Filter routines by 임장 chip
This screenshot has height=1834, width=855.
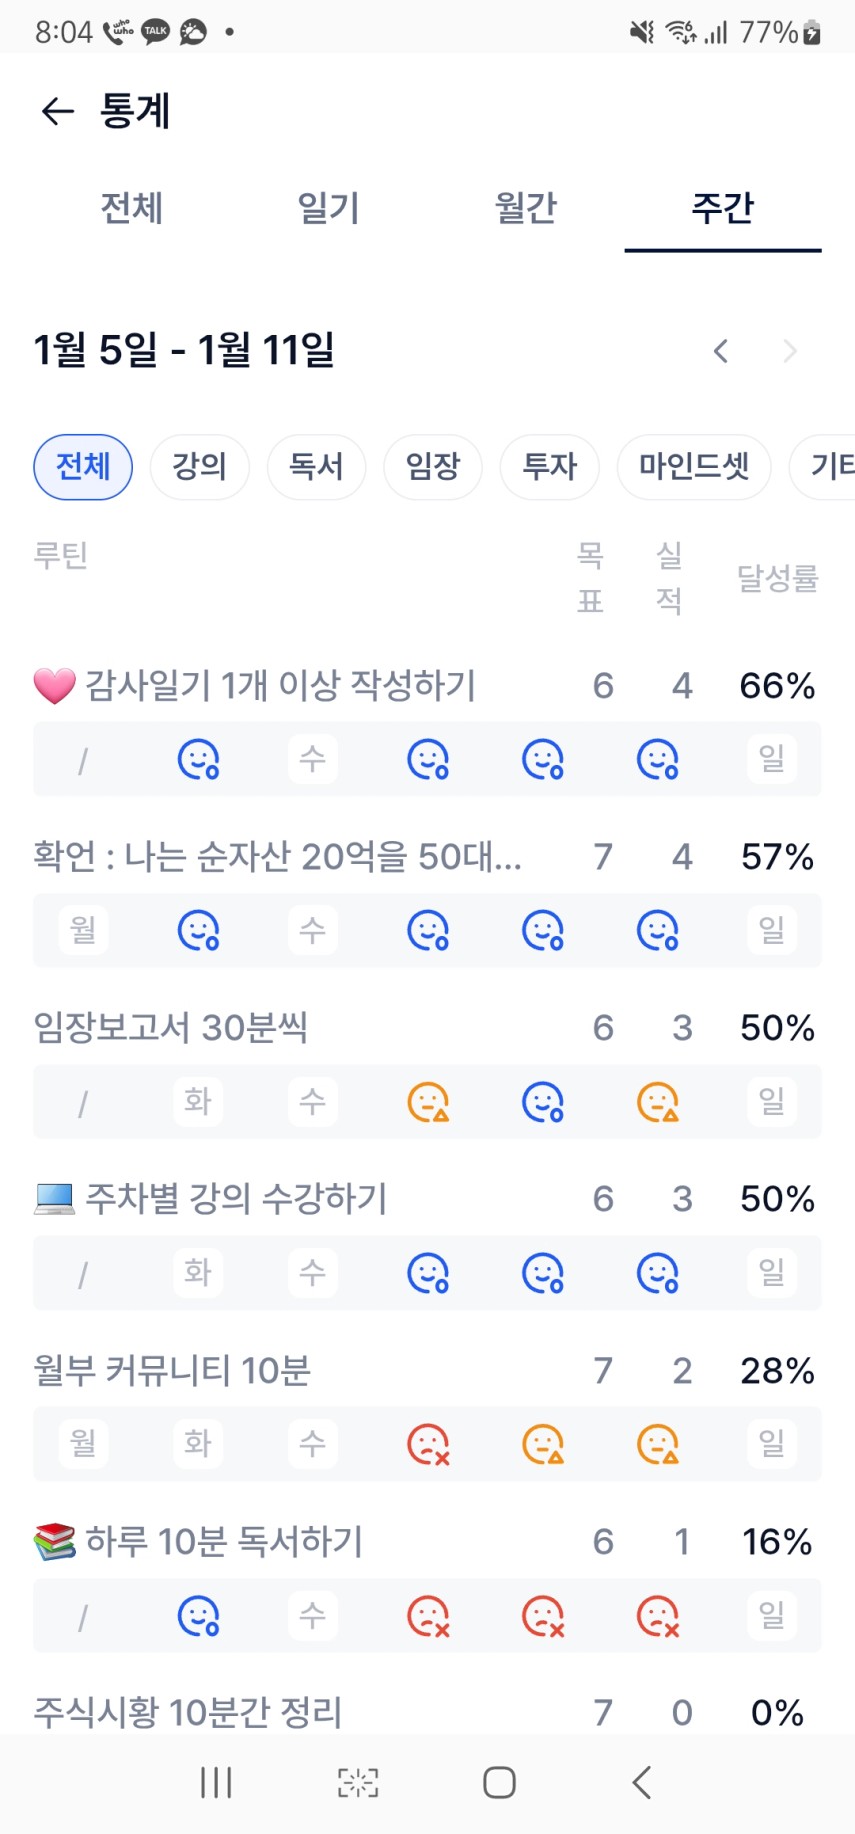point(433,466)
